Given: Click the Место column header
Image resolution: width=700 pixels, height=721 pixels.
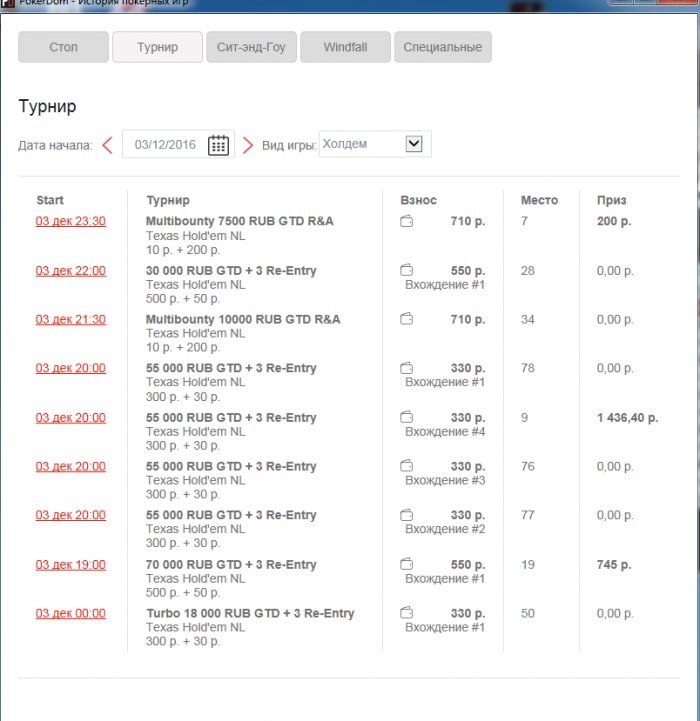Looking at the screenshot, I should (539, 200).
